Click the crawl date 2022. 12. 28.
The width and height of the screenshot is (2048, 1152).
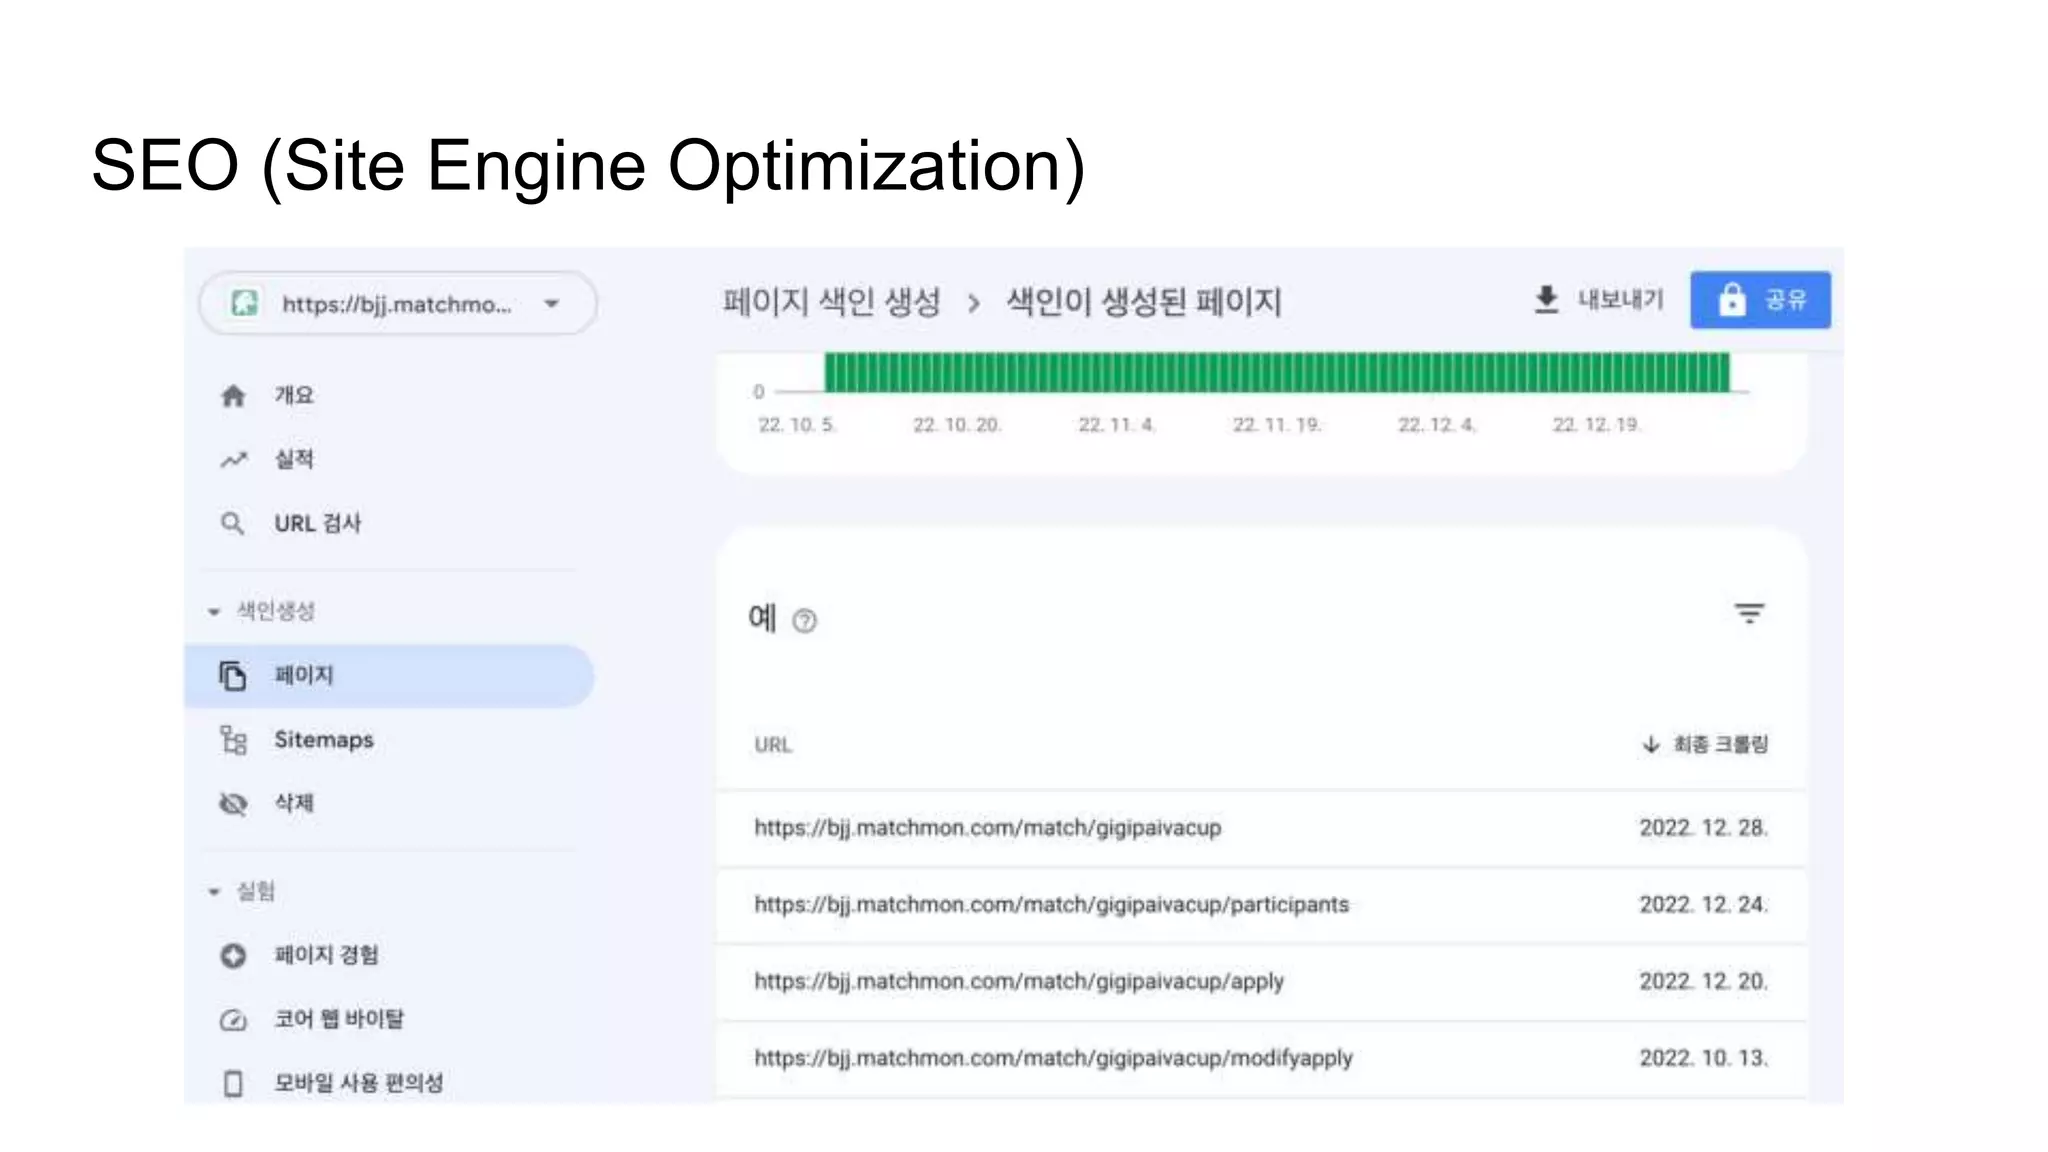coord(1703,828)
